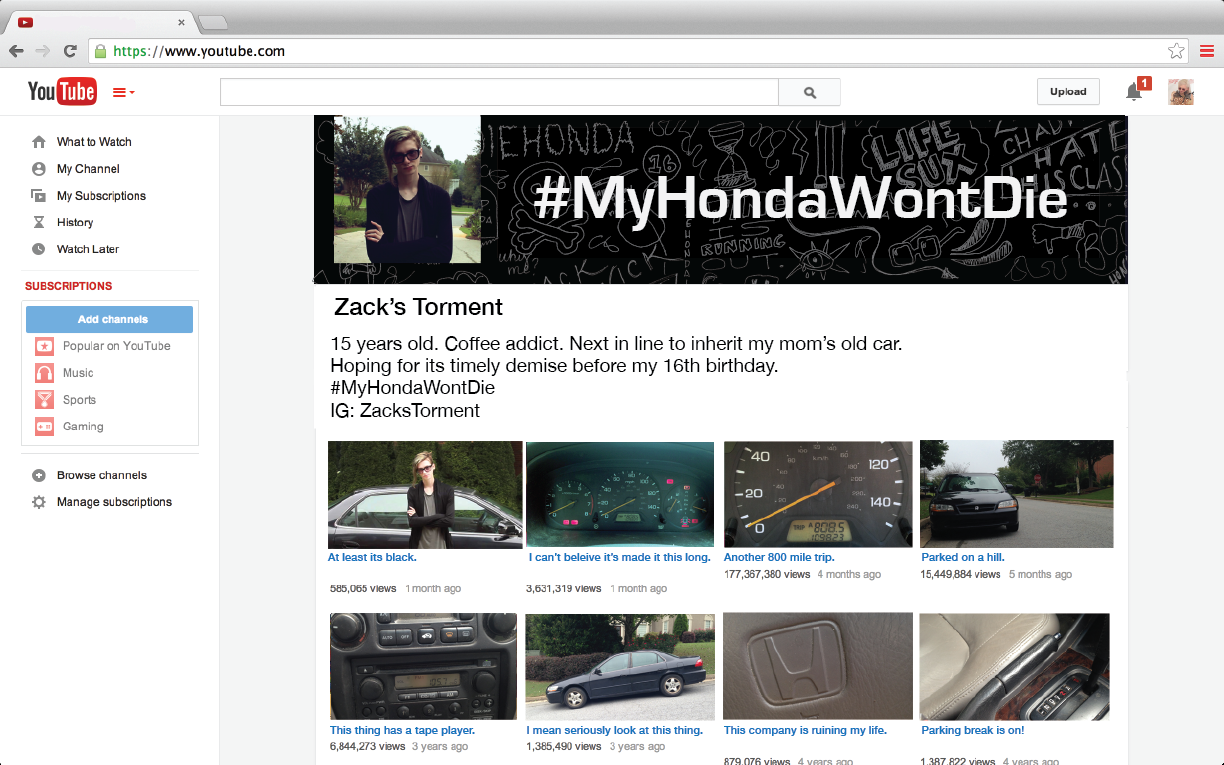Viewport: 1224px width, 765px height.
Task: Close the YouTube browser tab
Action: tap(181, 22)
